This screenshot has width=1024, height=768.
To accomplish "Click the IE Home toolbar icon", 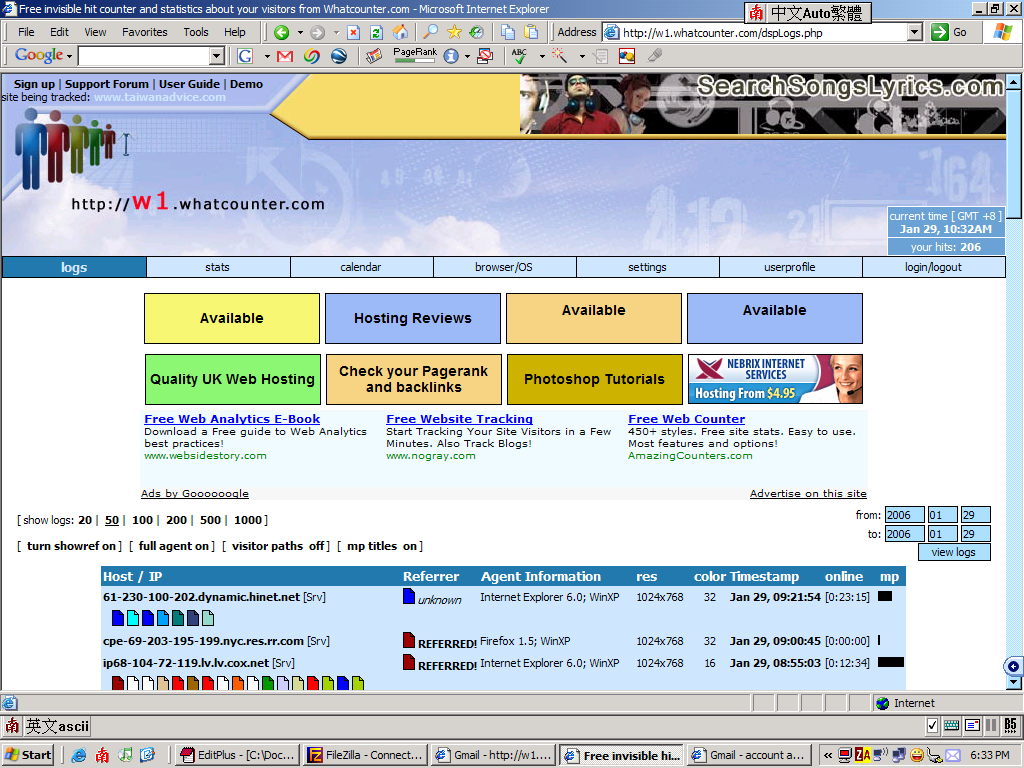I will click(400, 32).
